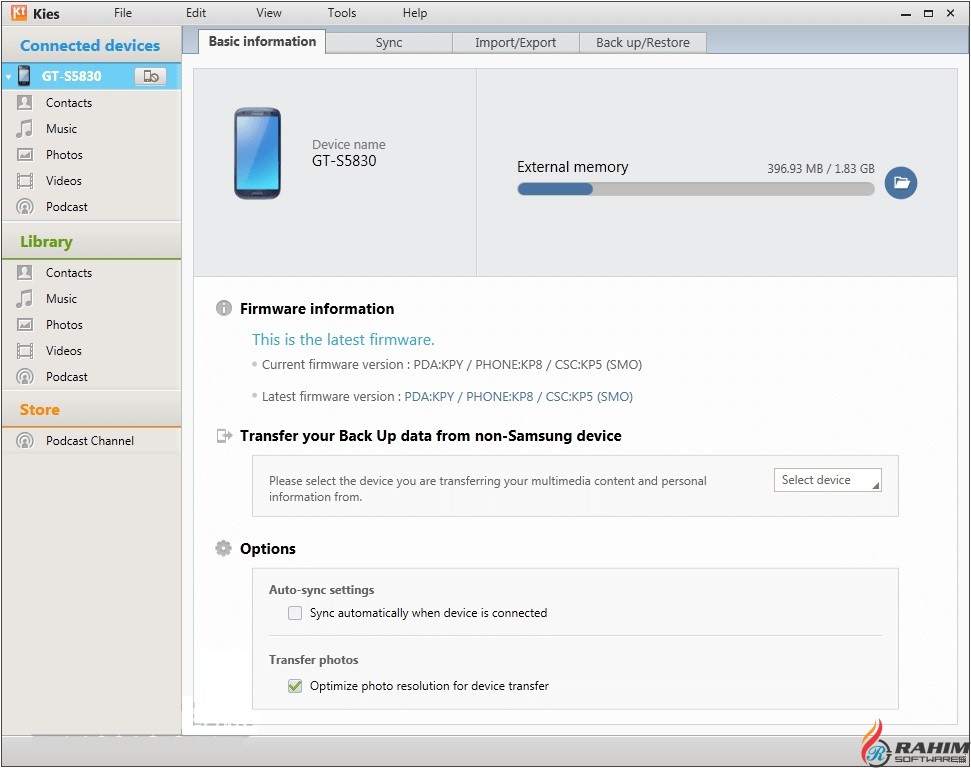Click the Library section header
Viewport: 971px width, 768px height.
click(x=46, y=242)
